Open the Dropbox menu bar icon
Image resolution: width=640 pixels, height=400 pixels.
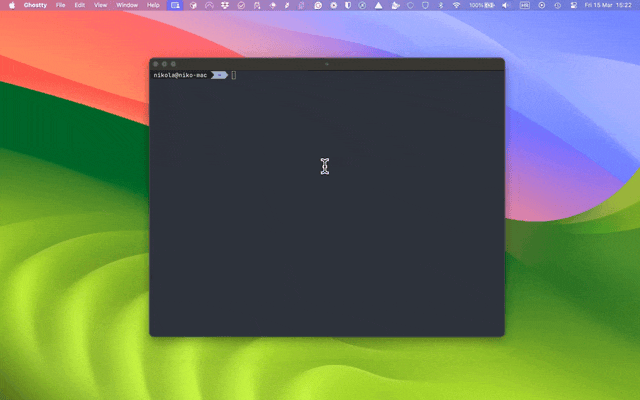[225, 5]
